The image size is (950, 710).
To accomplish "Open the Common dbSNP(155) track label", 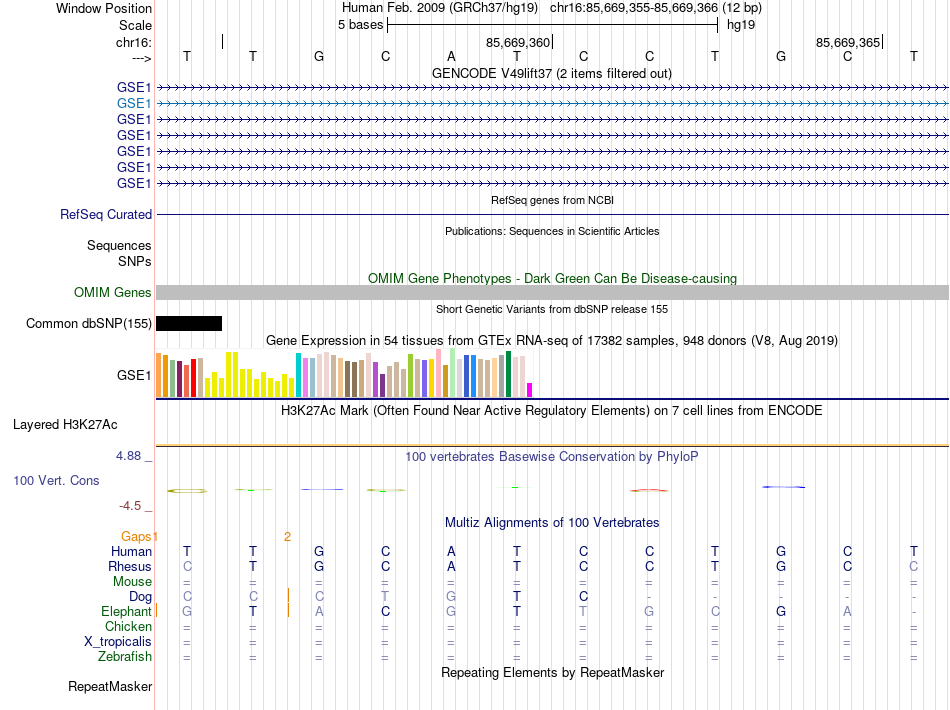I will [89, 323].
